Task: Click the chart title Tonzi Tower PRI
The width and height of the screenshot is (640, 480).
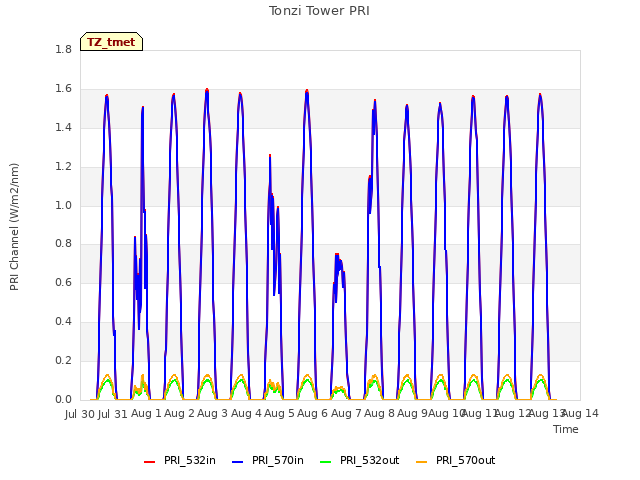Action: (319, 11)
